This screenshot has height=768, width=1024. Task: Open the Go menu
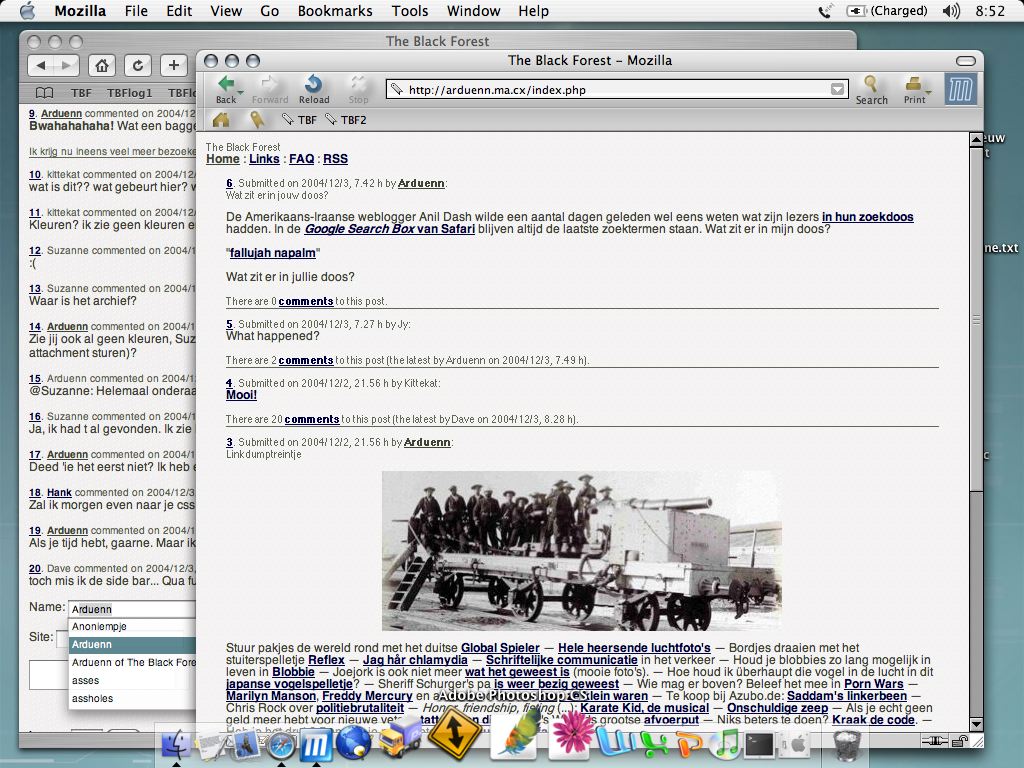click(x=270, y=10)
